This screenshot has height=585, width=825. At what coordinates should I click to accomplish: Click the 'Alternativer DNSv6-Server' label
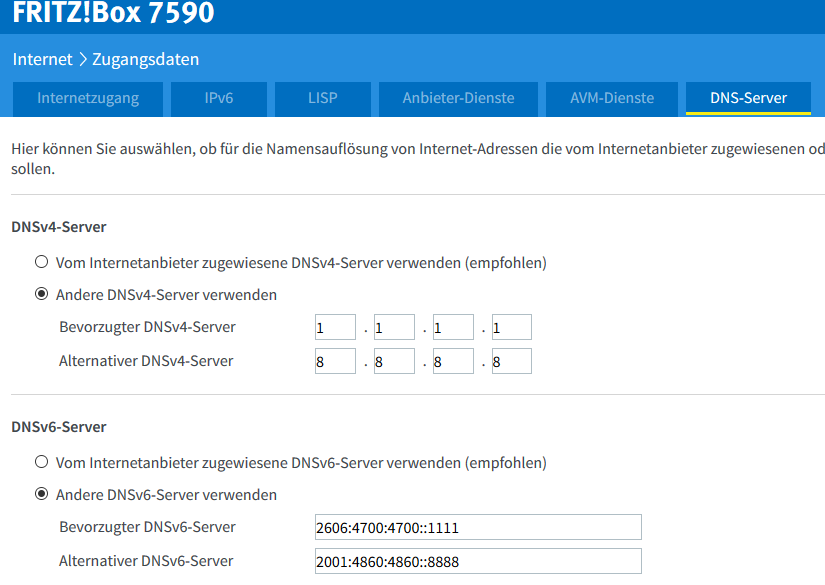point(146,561)
